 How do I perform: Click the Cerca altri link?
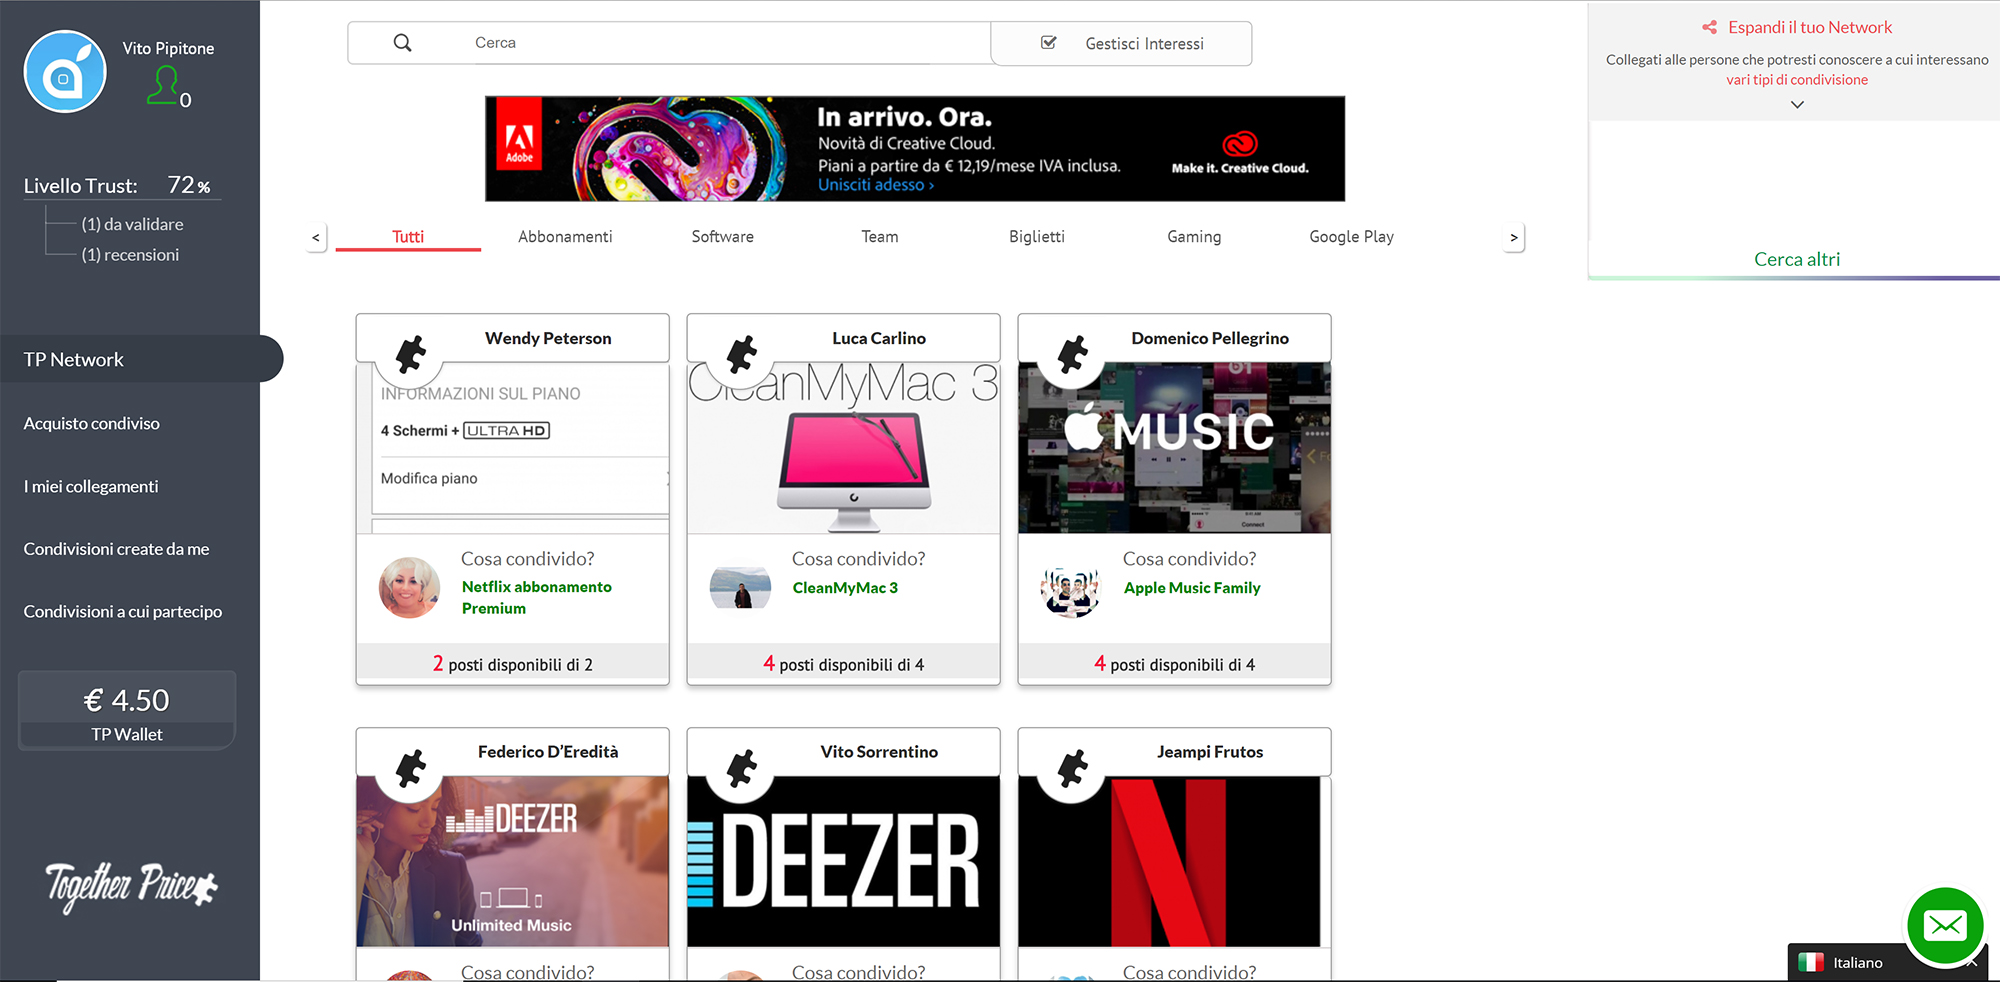click(x=1796, y=259)
